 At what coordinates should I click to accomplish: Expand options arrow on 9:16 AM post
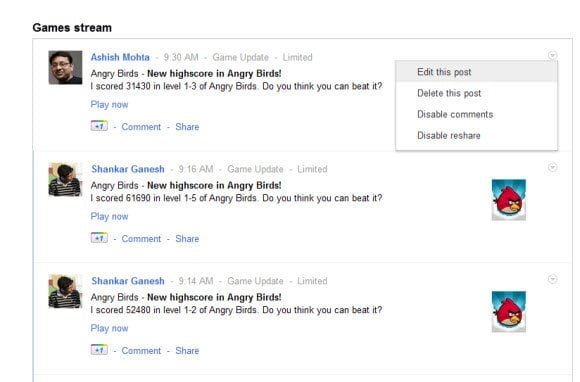(552, 168)
